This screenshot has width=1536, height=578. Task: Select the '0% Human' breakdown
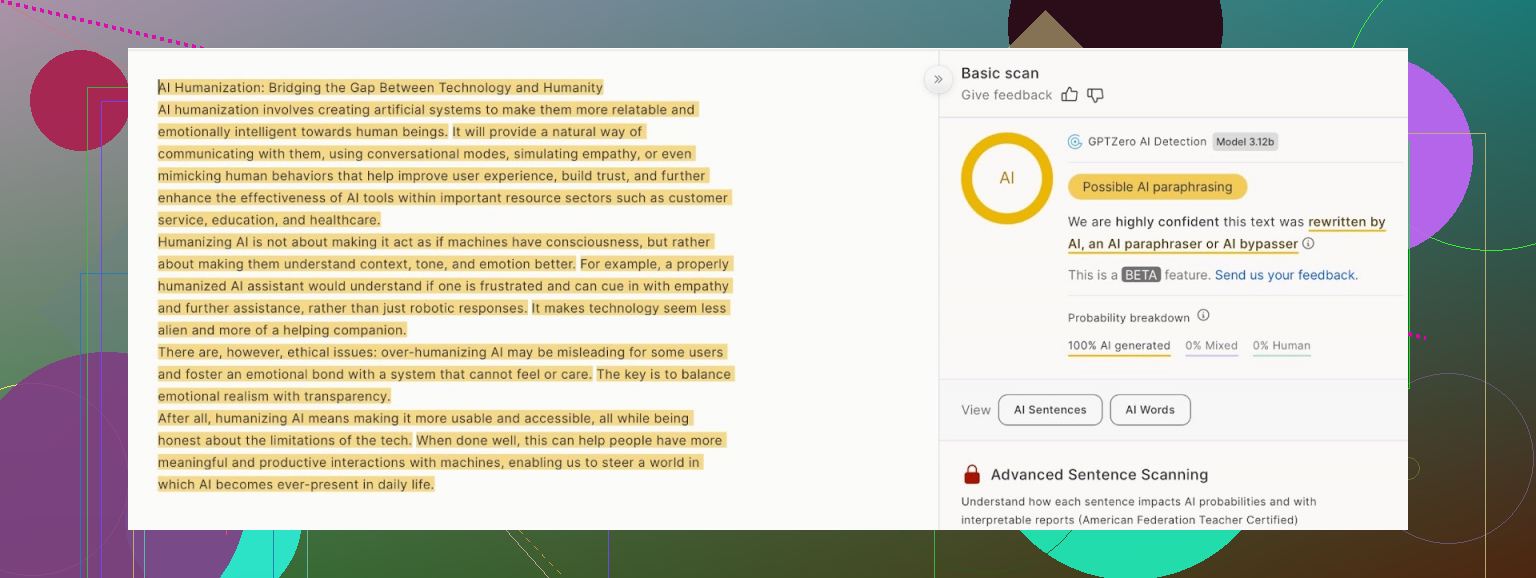click(1281, 346)
